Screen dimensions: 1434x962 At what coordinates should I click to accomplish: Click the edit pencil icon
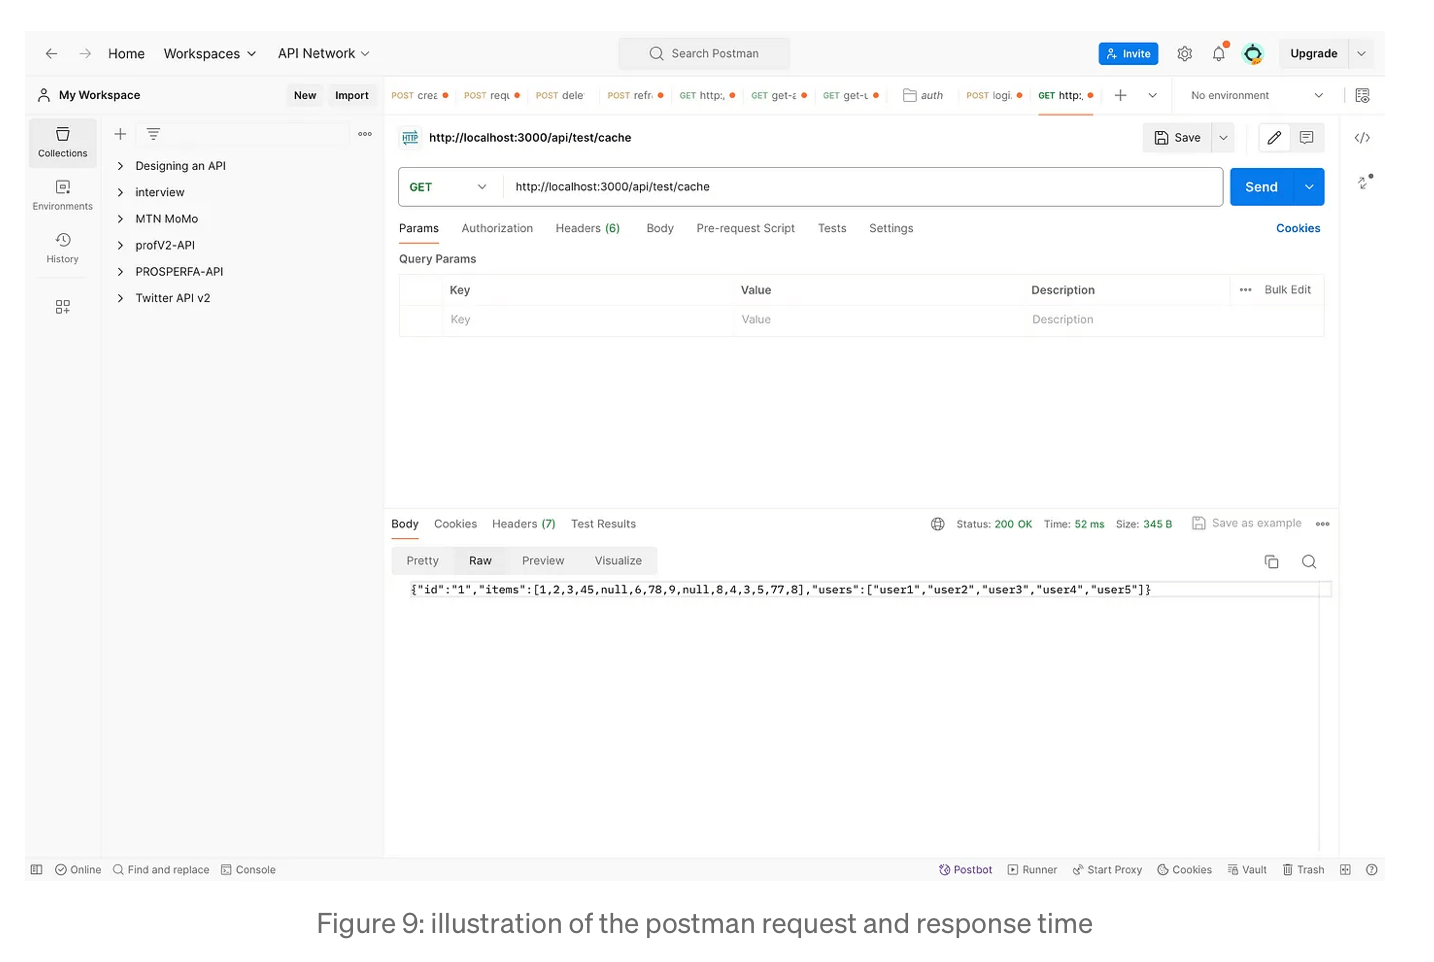tap(1274, 138)
